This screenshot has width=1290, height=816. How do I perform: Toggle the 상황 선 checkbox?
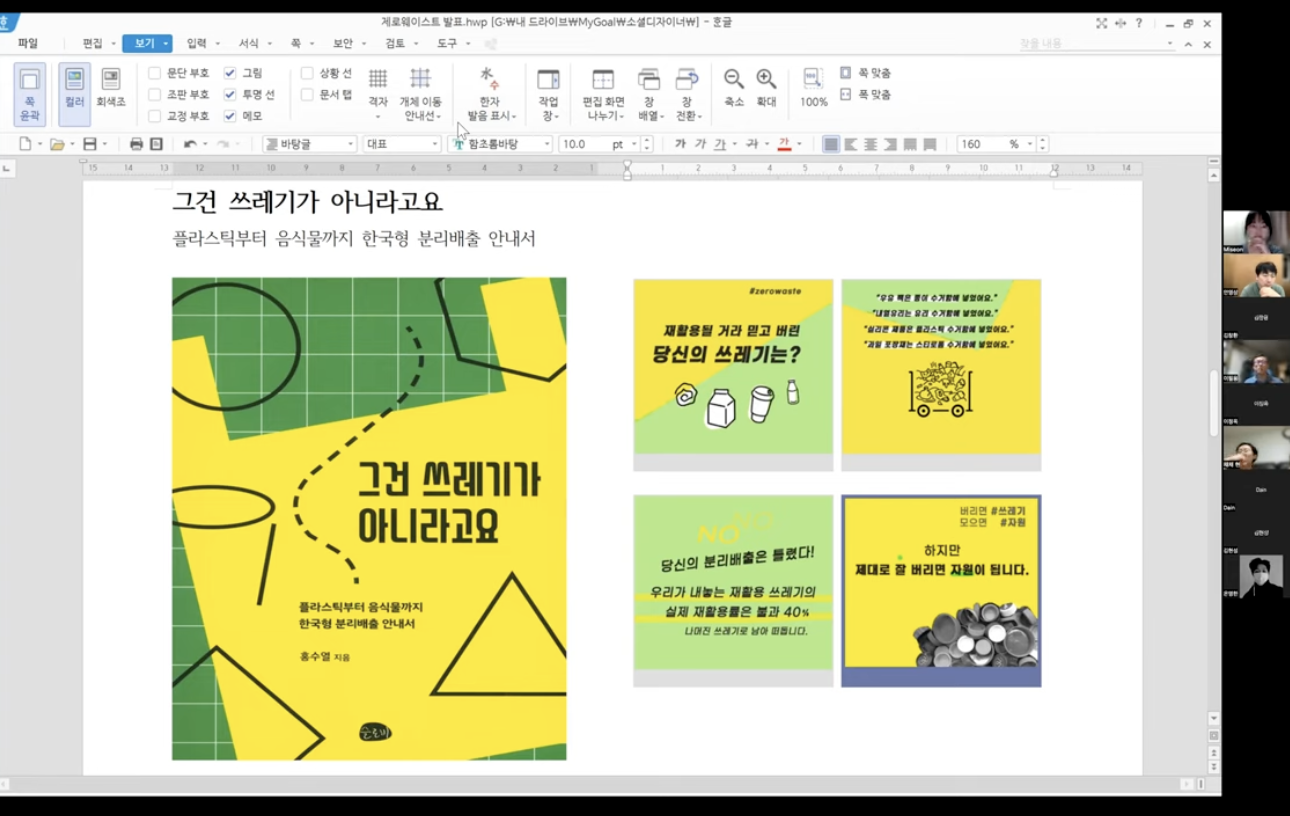307,73
